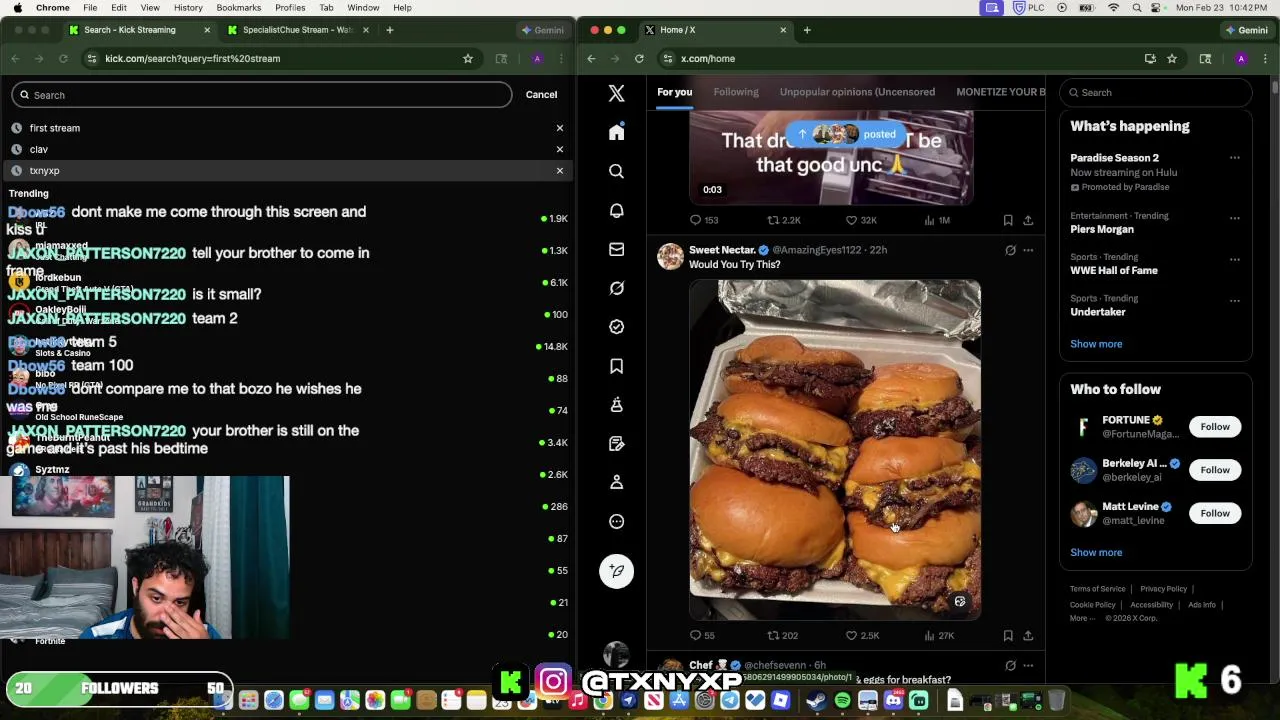This screenshot has height=720, width=1280.
Task: Follow FORTUNE account
Action: click(1215, 427)
